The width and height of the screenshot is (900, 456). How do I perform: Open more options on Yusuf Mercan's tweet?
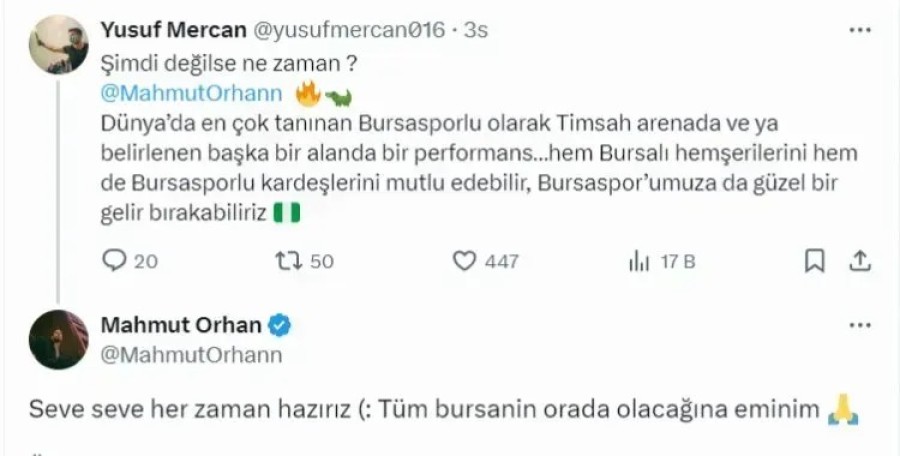[860, 30]
